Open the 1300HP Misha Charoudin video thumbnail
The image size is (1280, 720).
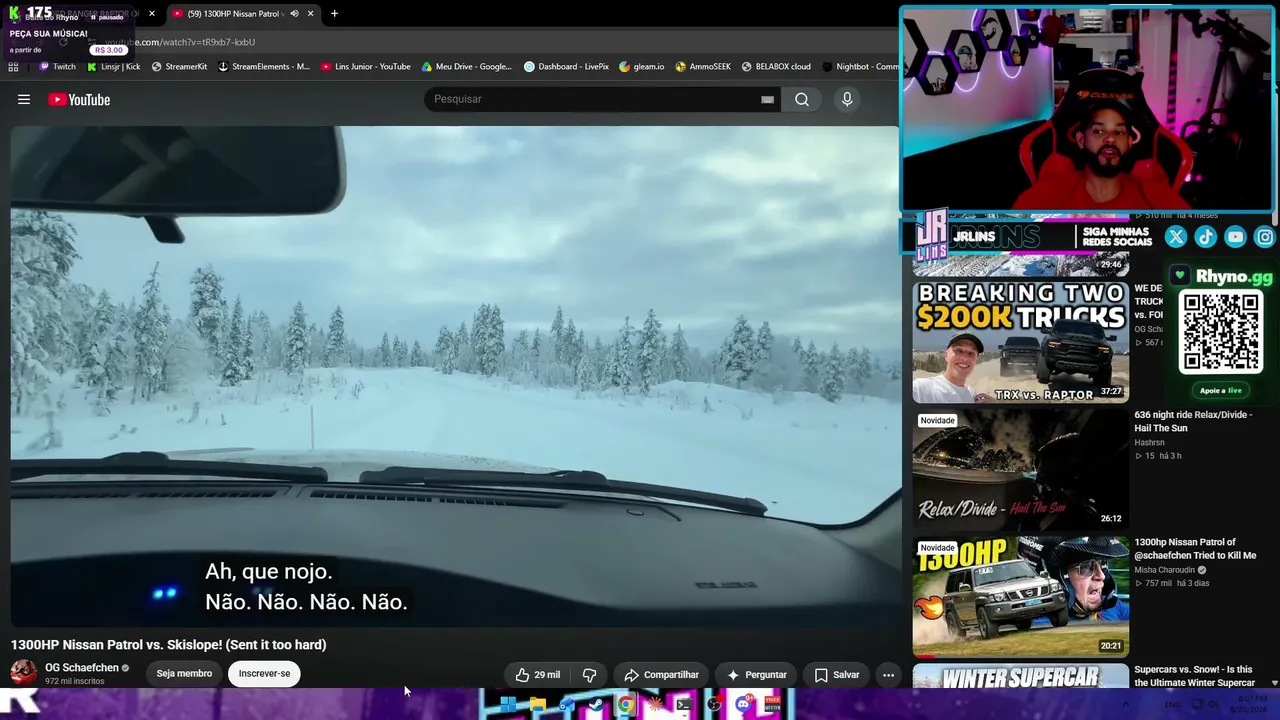point(1020,596)
